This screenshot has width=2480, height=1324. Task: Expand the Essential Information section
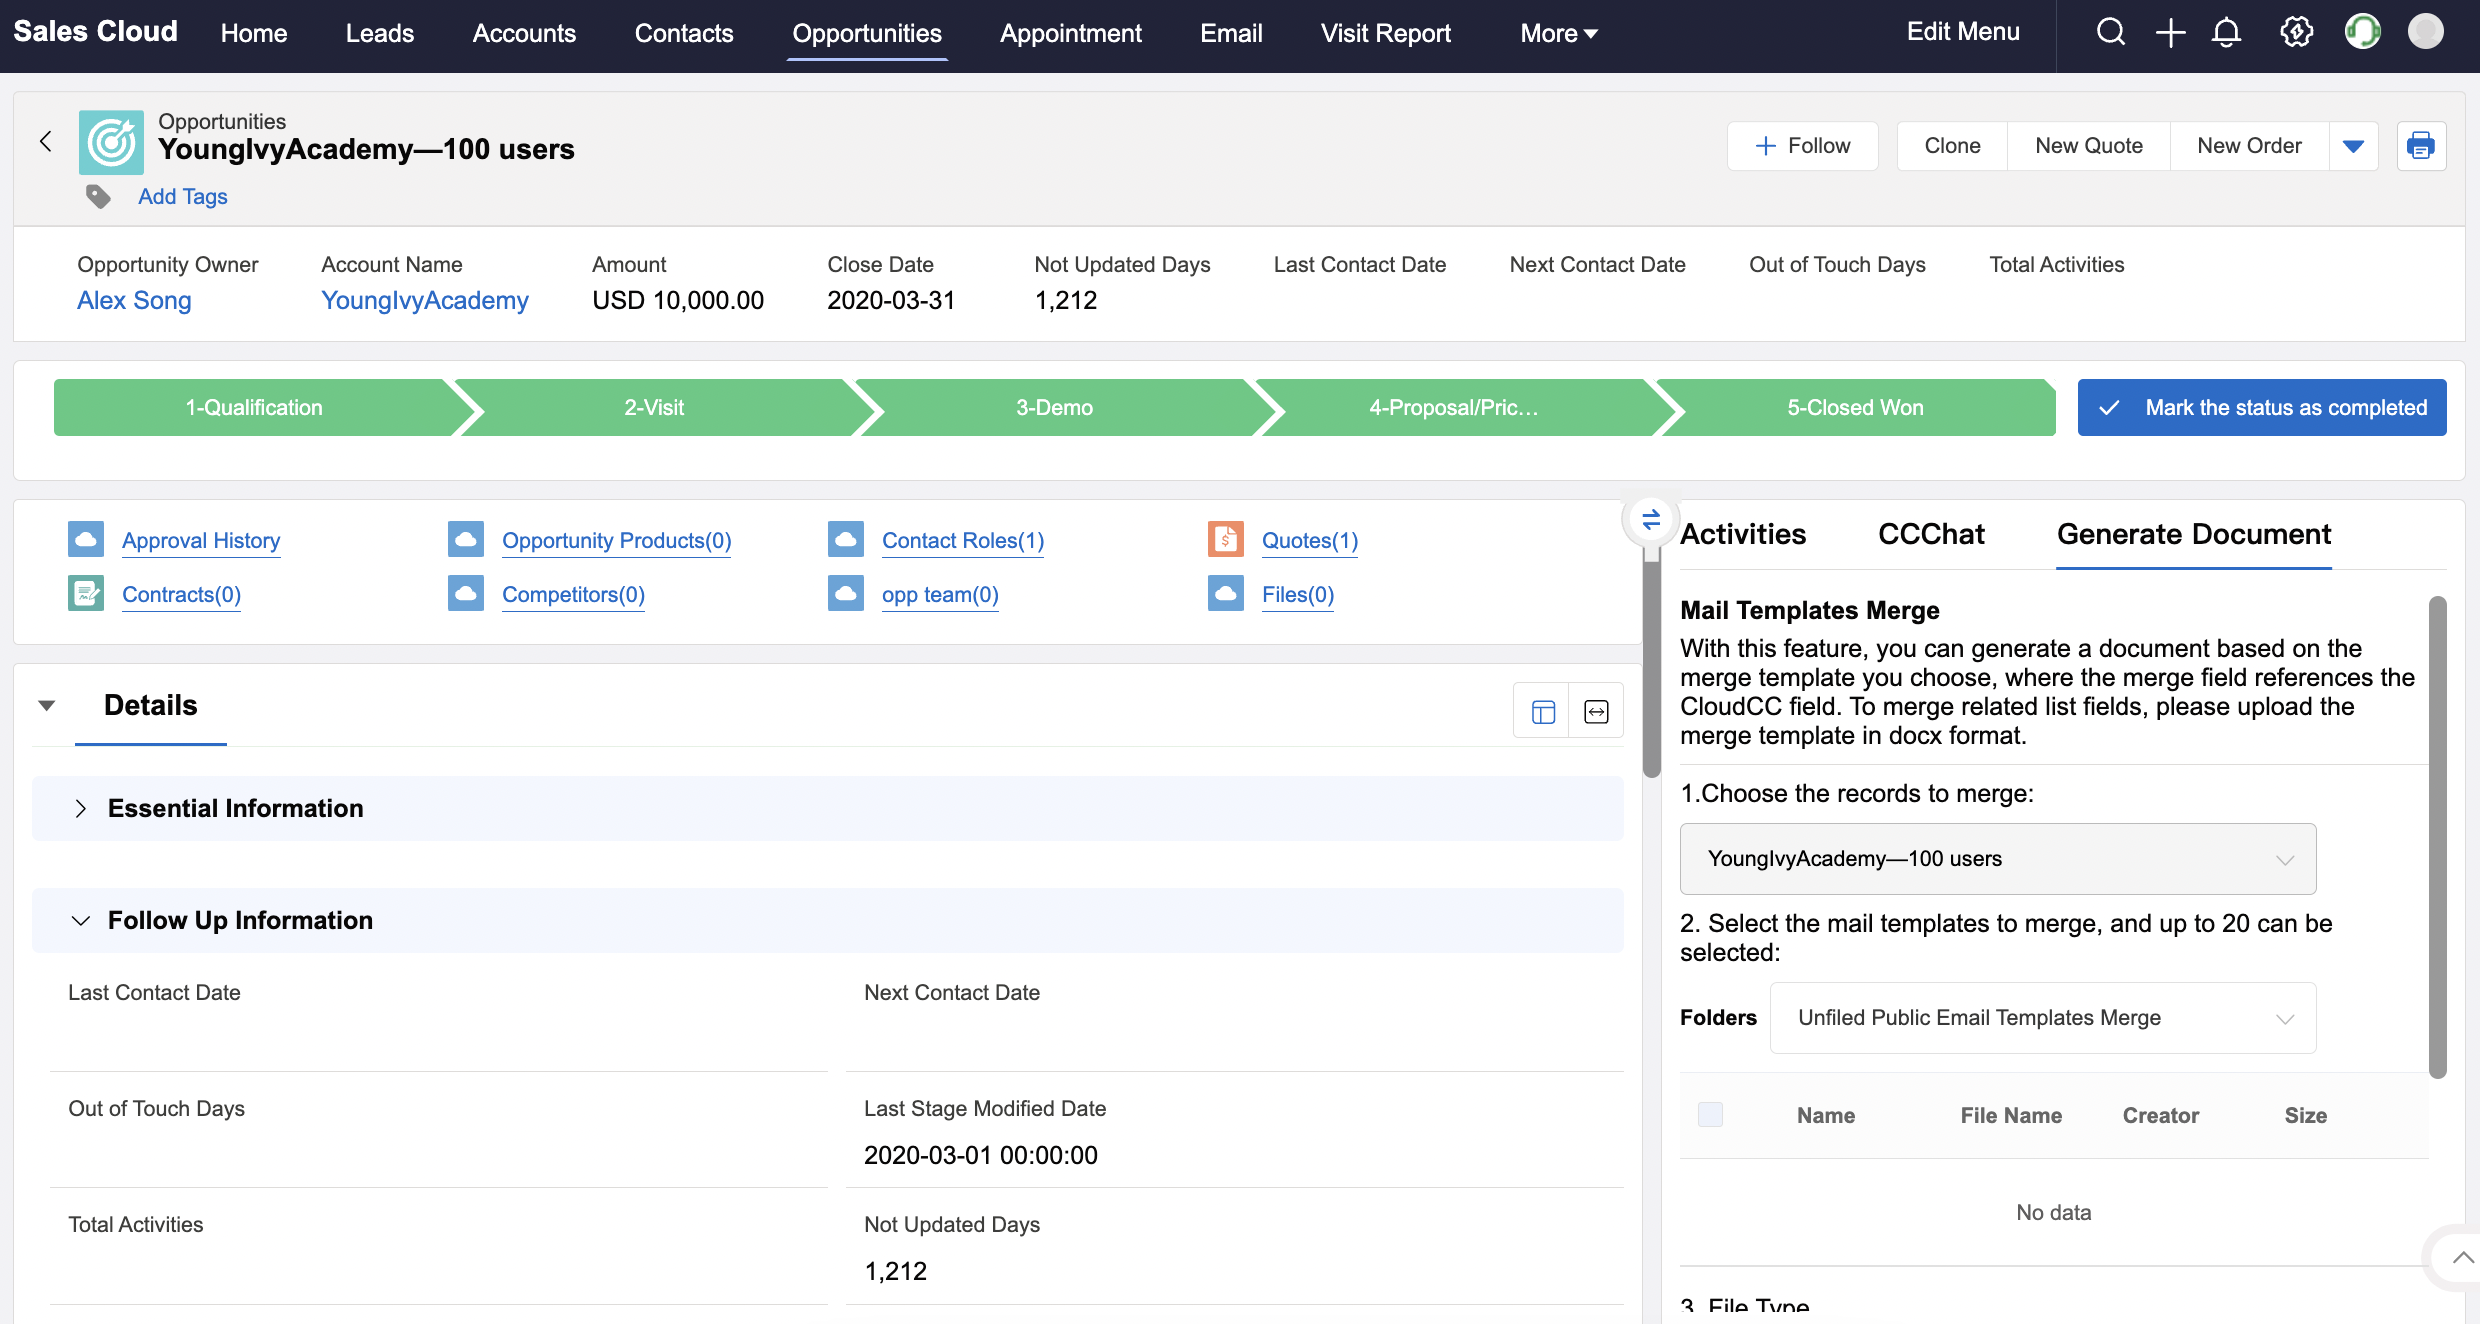coord(81,808)
